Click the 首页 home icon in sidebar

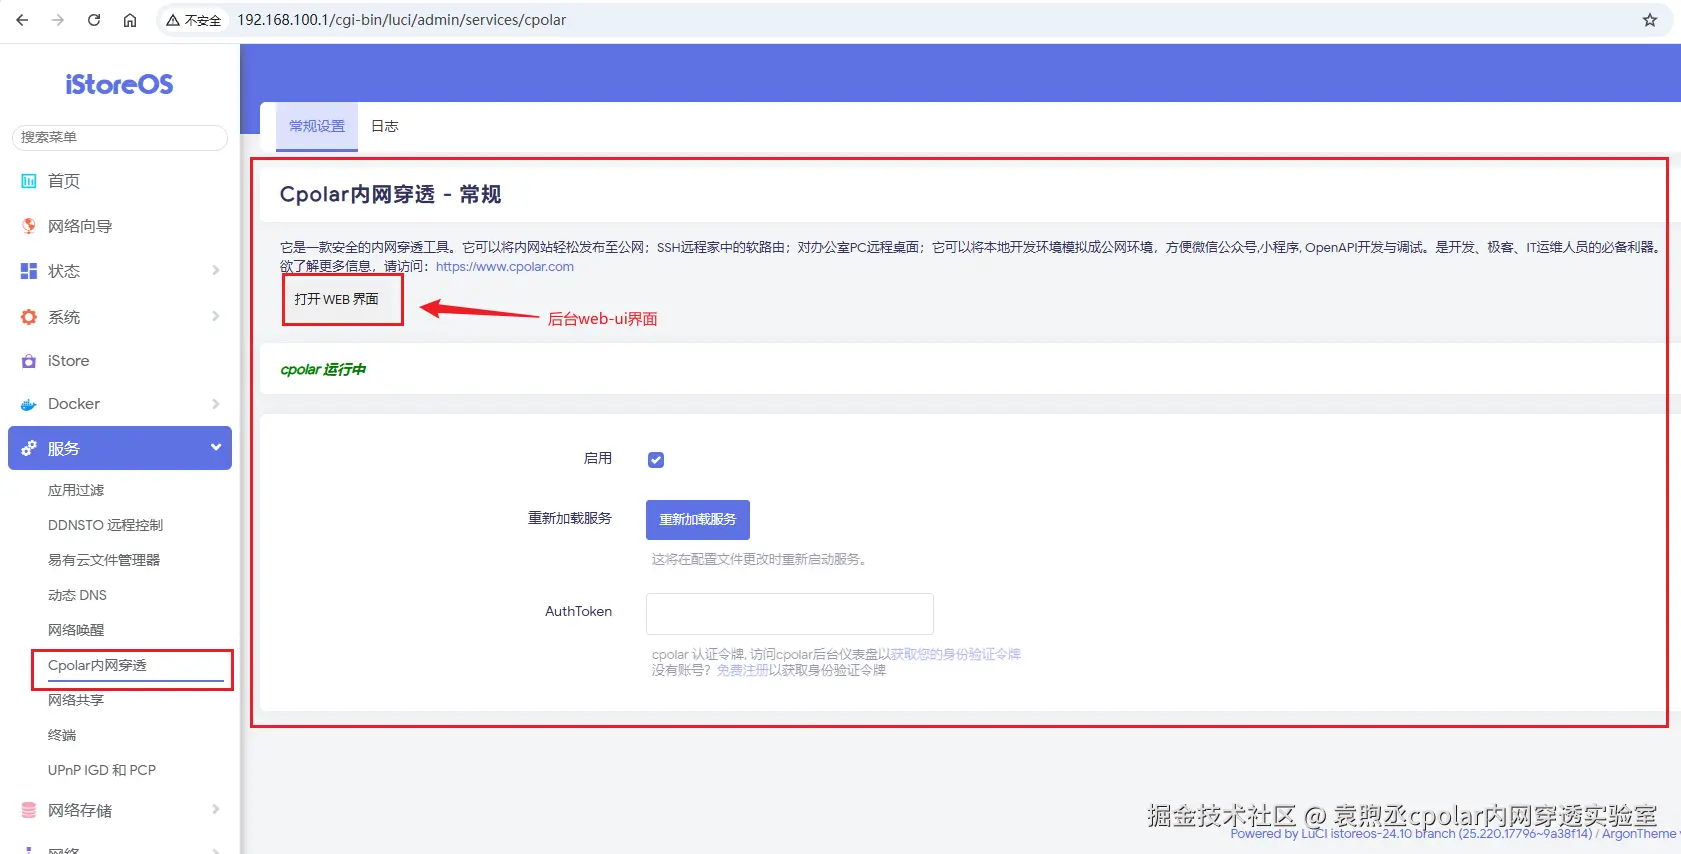pyautogui.click(x=29, y=181)
